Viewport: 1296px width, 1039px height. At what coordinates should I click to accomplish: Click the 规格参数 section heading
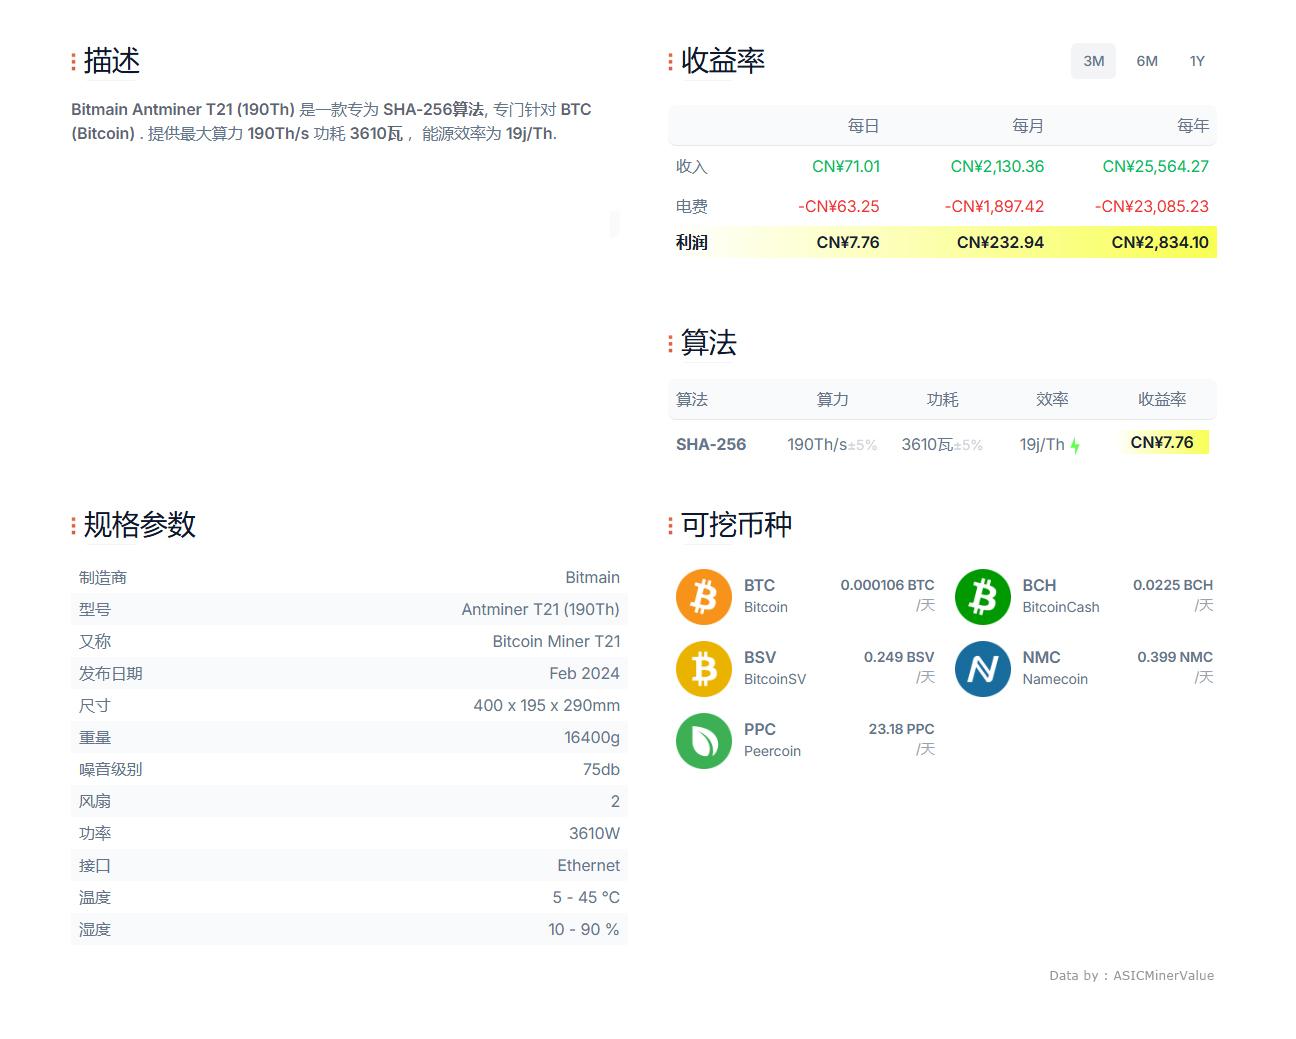coord(140,524)
